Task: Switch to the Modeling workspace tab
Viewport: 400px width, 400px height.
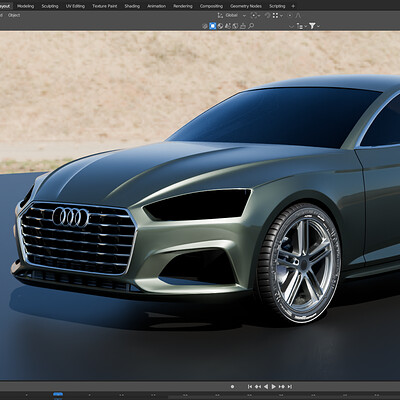Action: coord(25,6)
